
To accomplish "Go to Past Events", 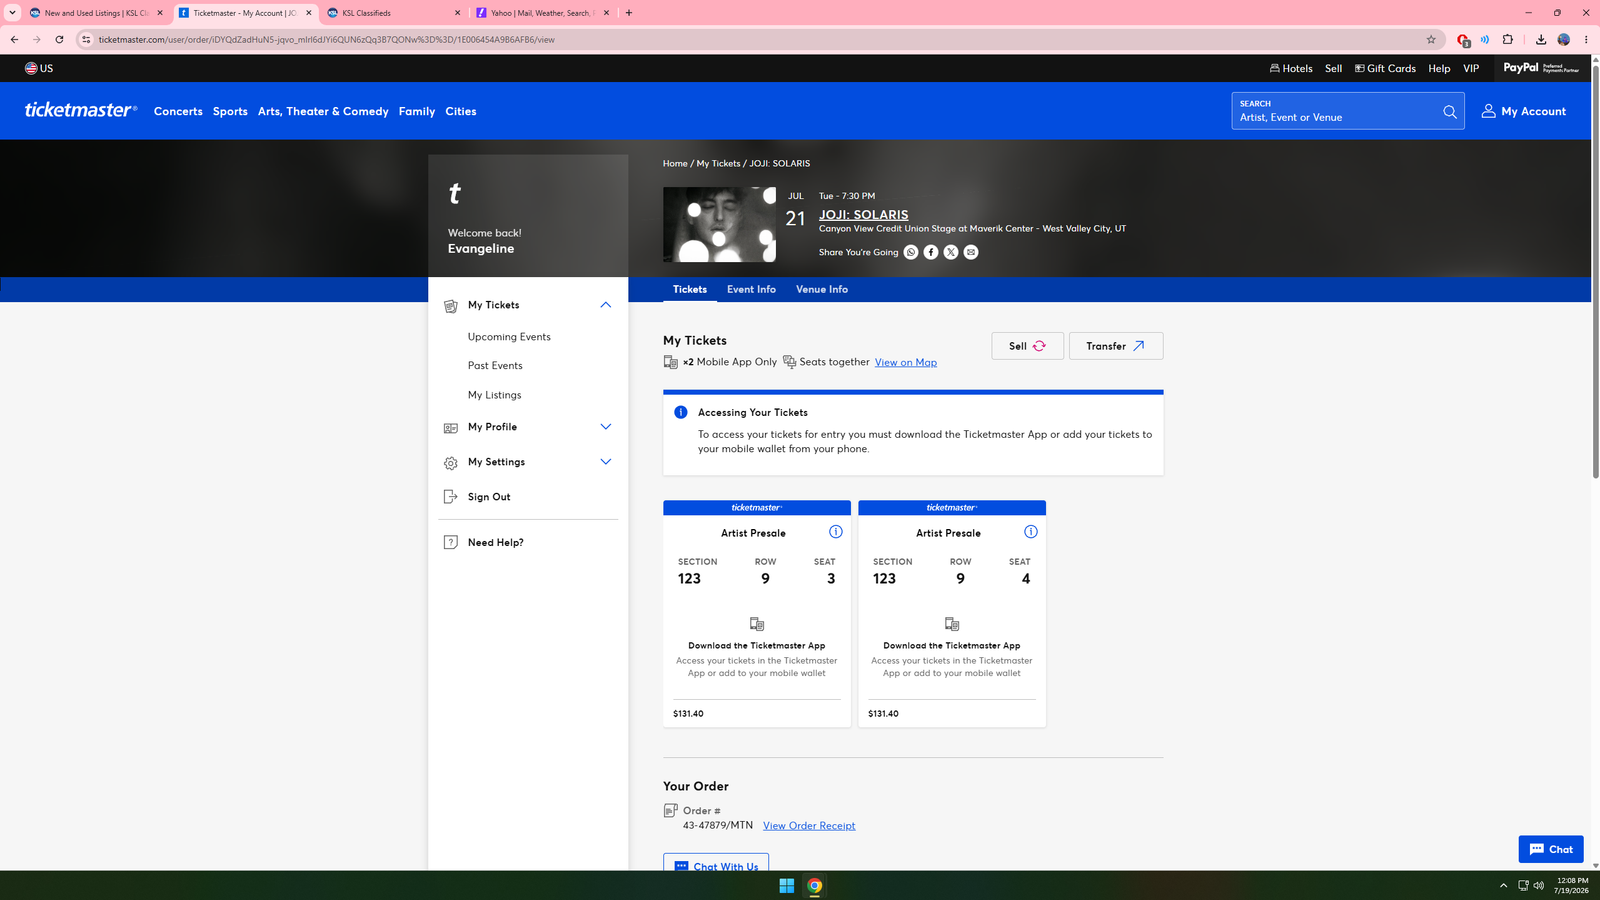I will coord(495,366).
